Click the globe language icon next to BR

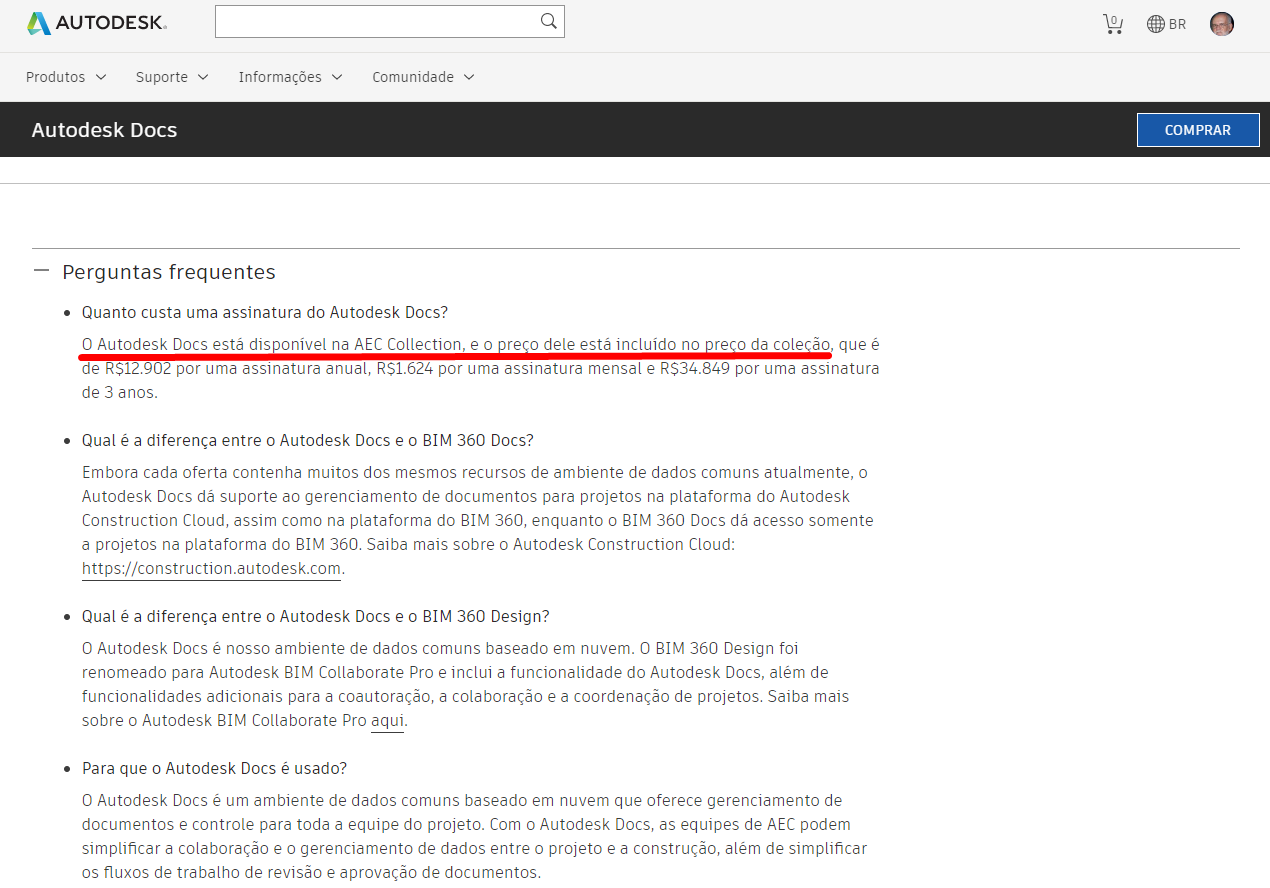pos(1156,23)
